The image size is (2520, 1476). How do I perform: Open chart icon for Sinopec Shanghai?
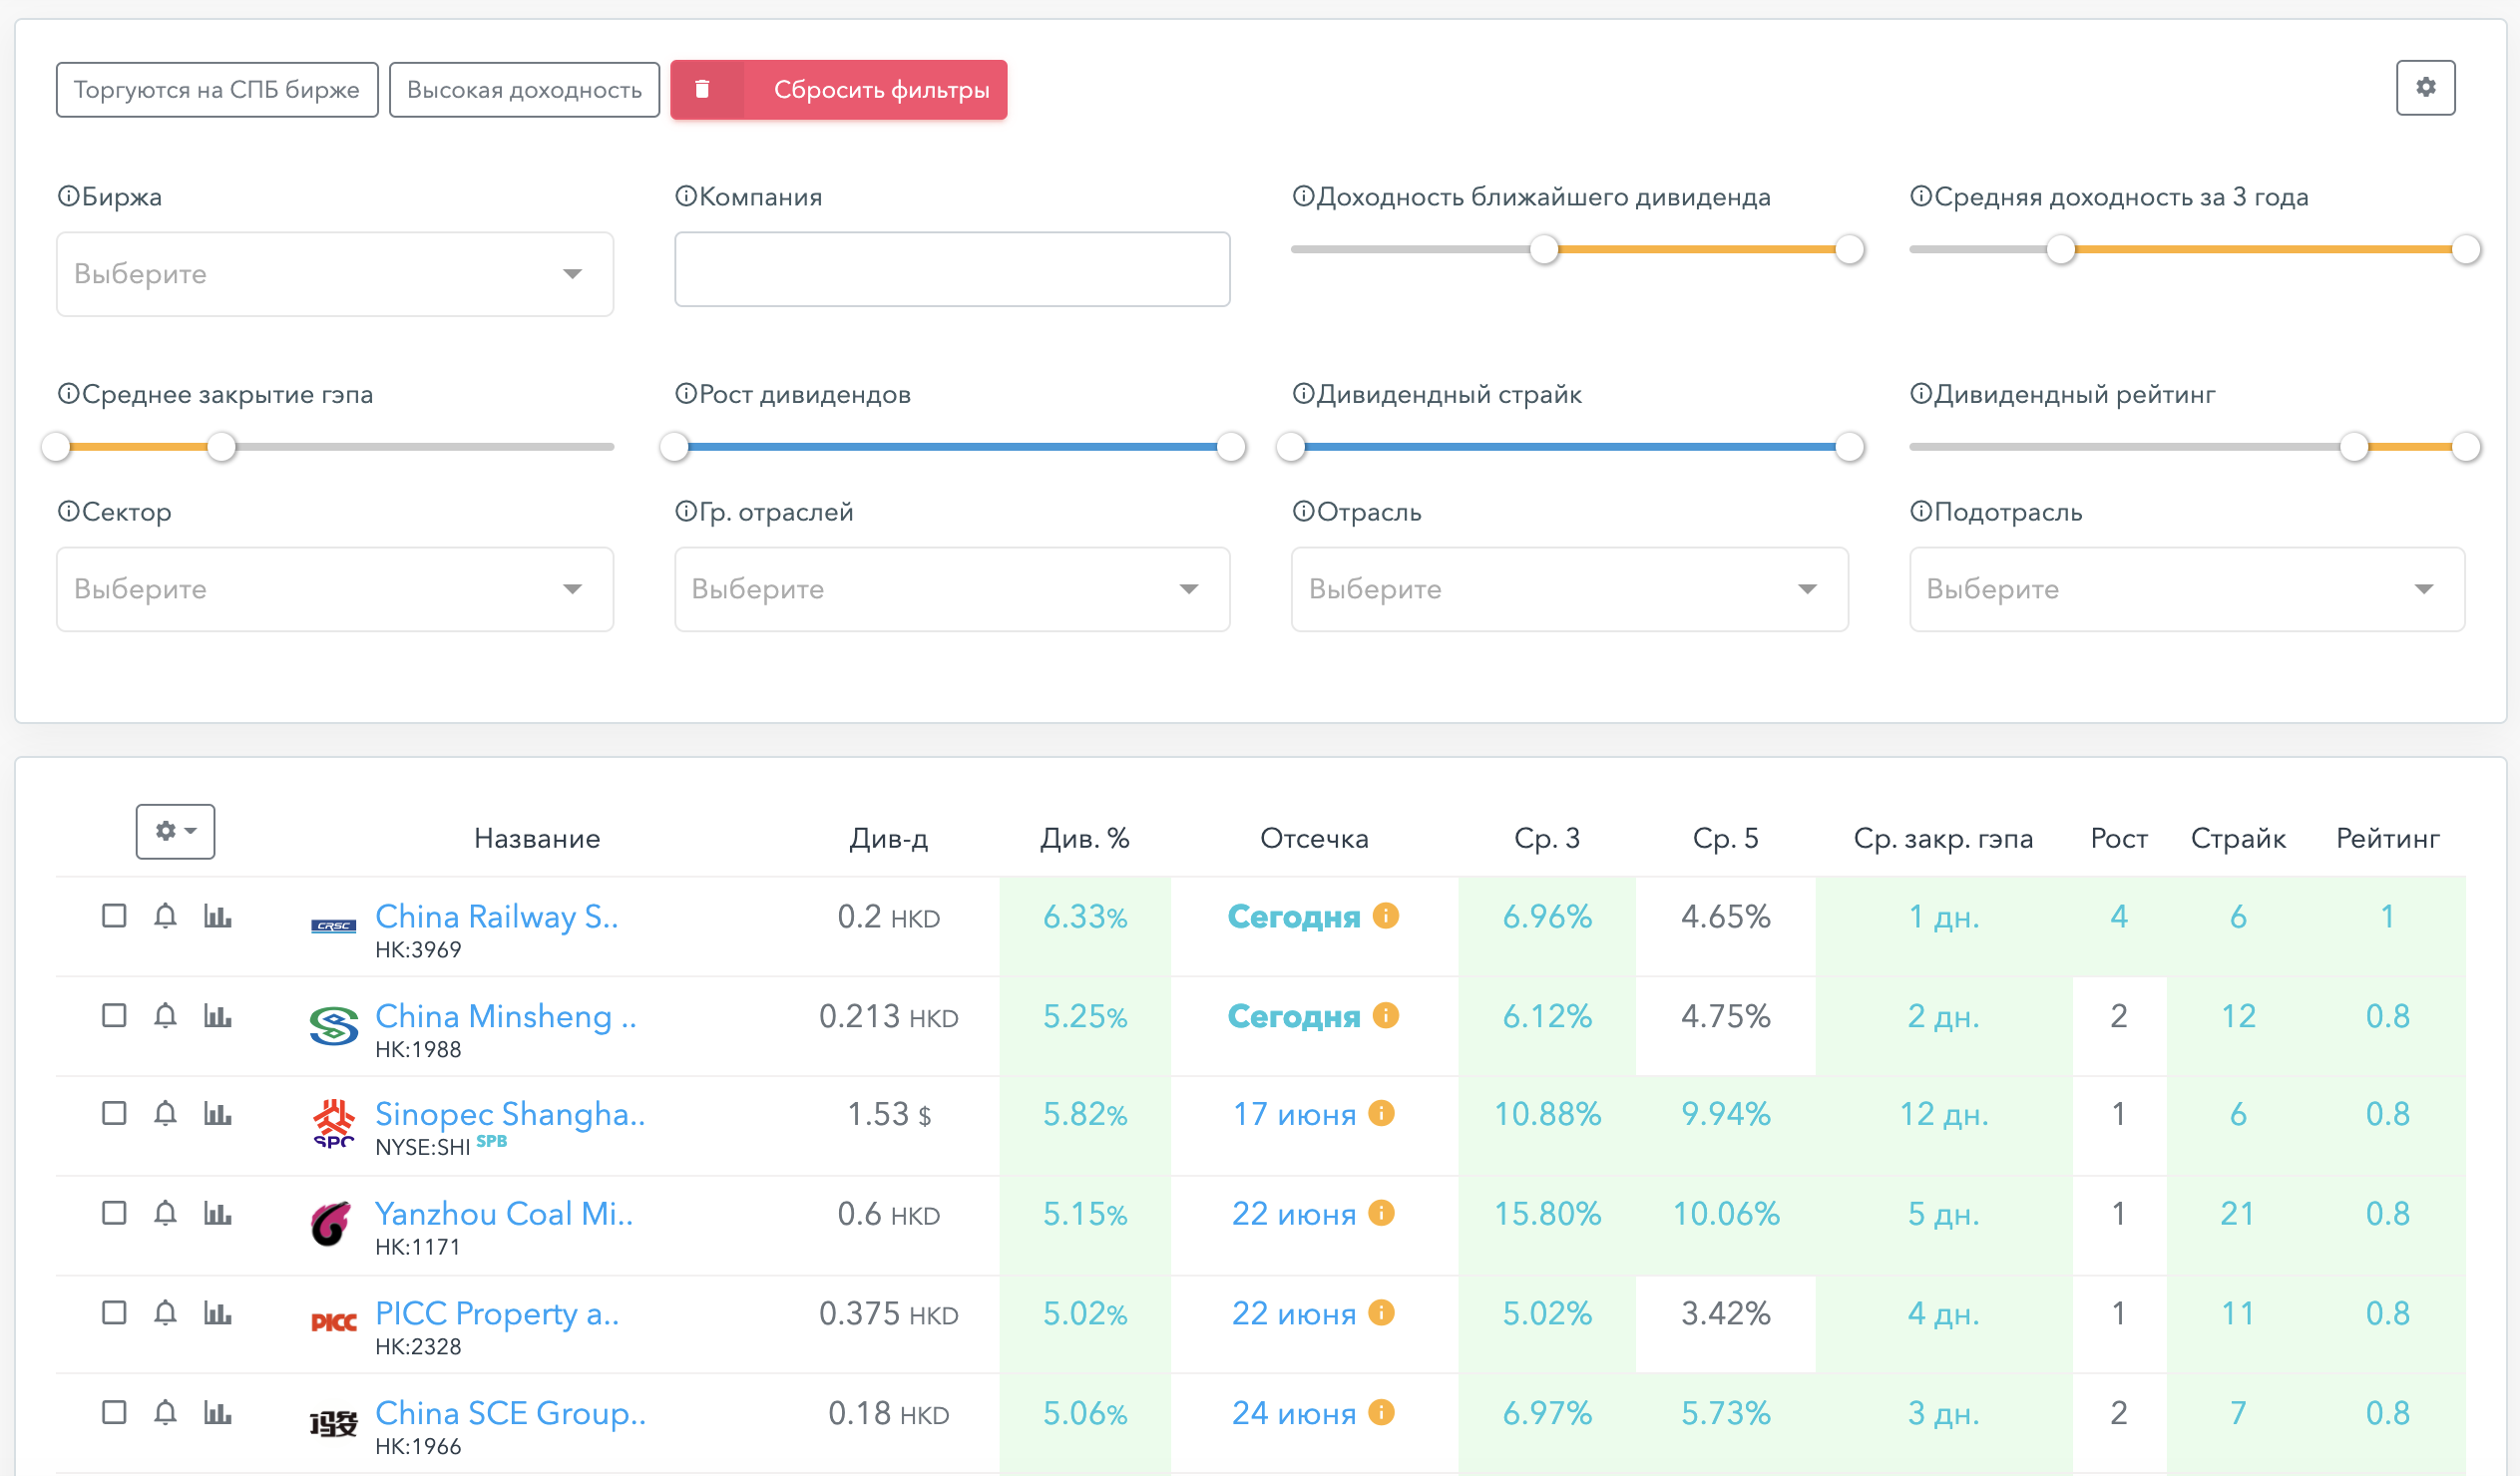pos(217,1113)
